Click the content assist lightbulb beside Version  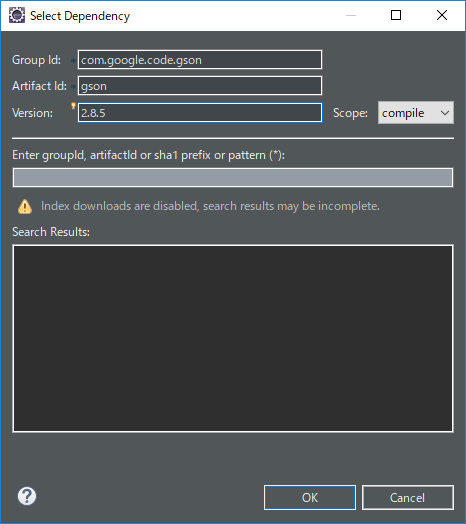[x=73, y=106]
